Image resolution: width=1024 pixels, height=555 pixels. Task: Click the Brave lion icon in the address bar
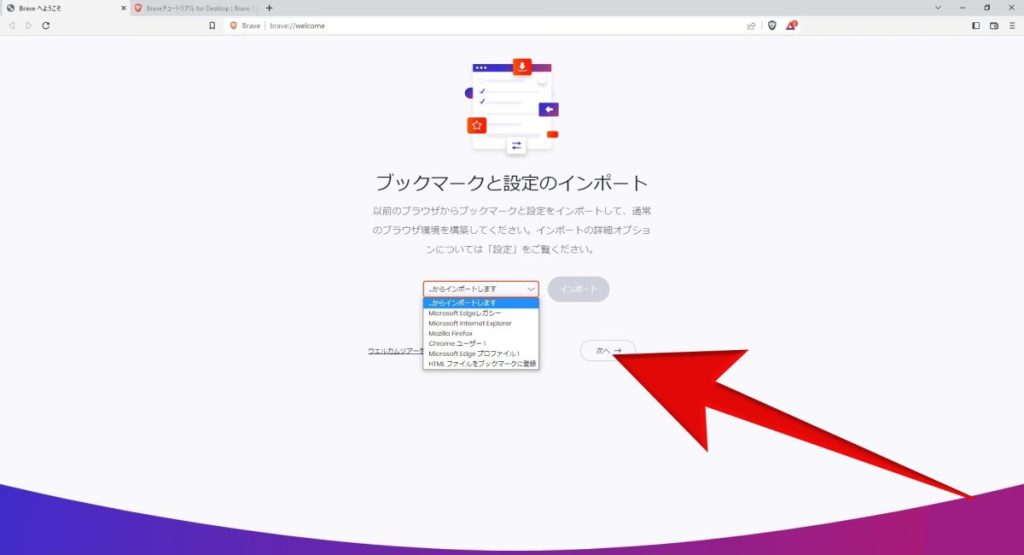tap(234, 25)
